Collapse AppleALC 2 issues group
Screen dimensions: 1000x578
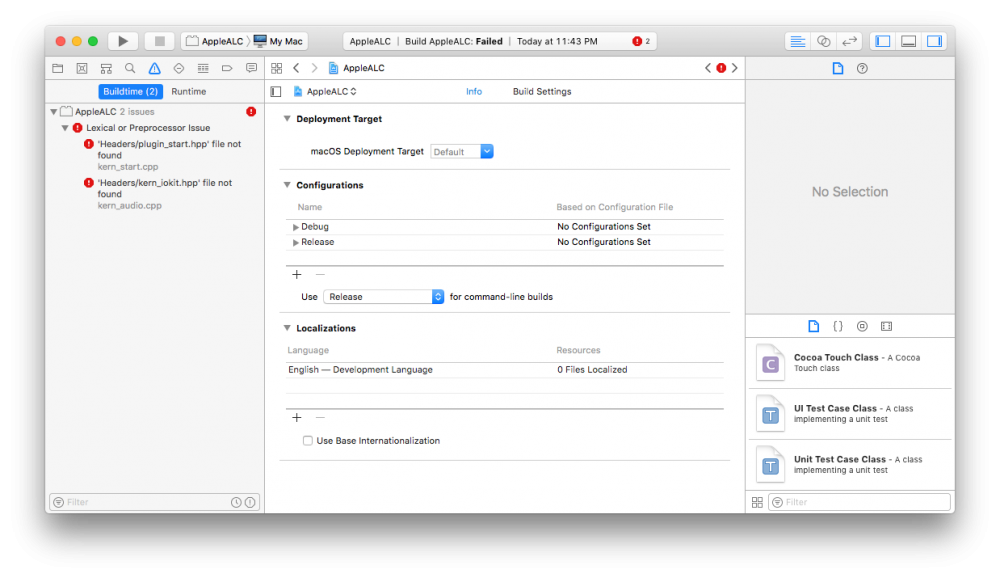[x=54, y=112]
